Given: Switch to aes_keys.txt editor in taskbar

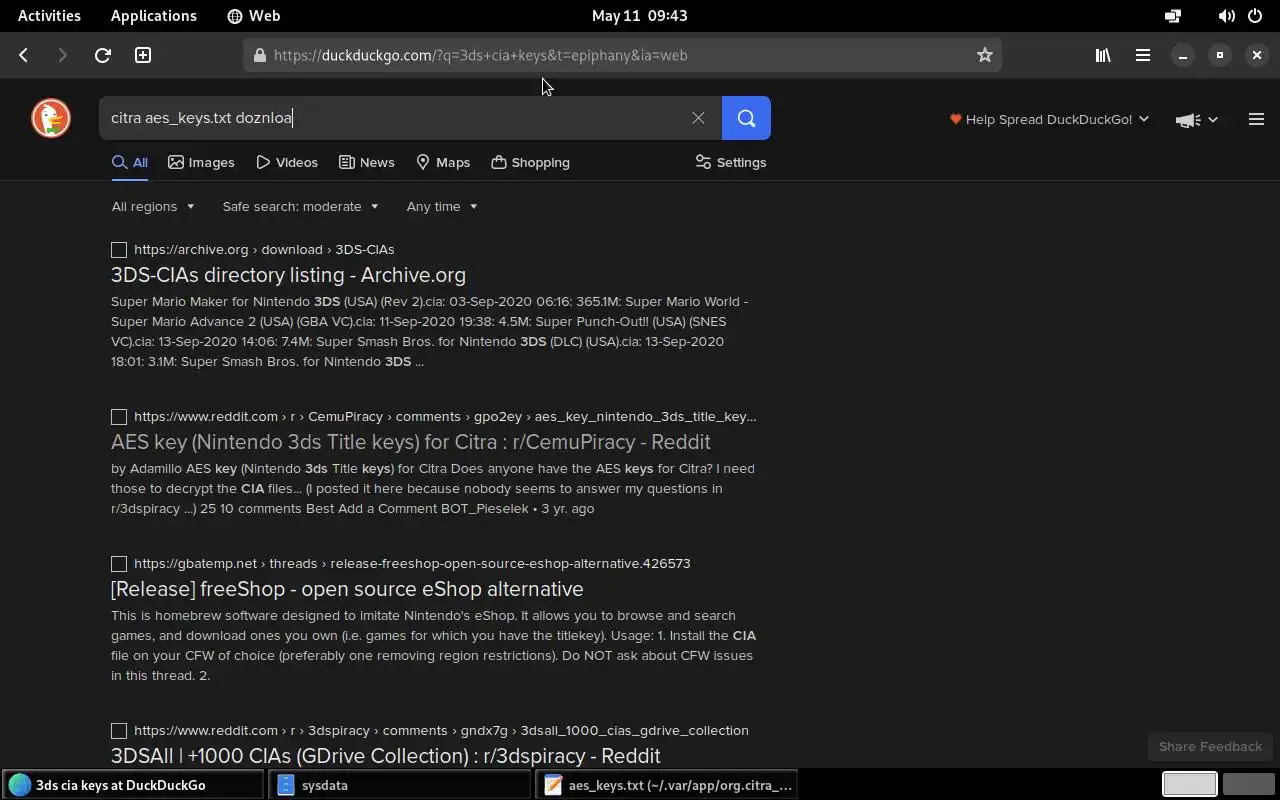Looking at the screenshot, I should 667,785.
